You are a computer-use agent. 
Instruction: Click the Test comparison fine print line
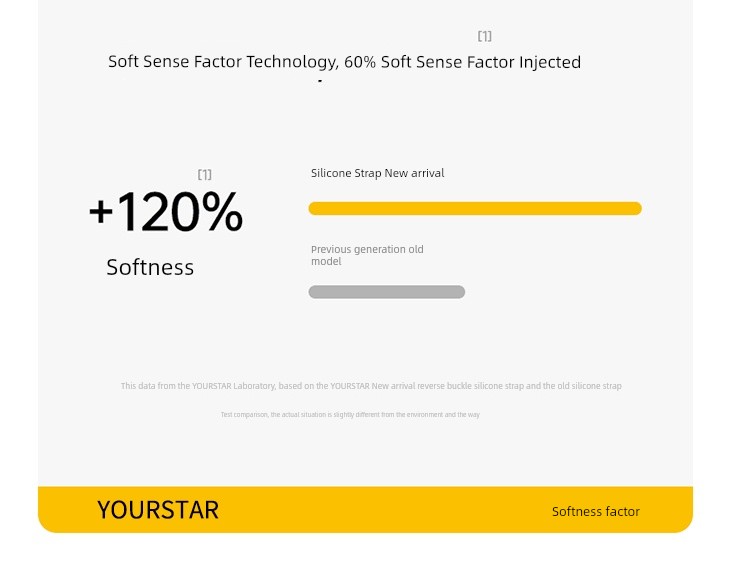[350, 415]
